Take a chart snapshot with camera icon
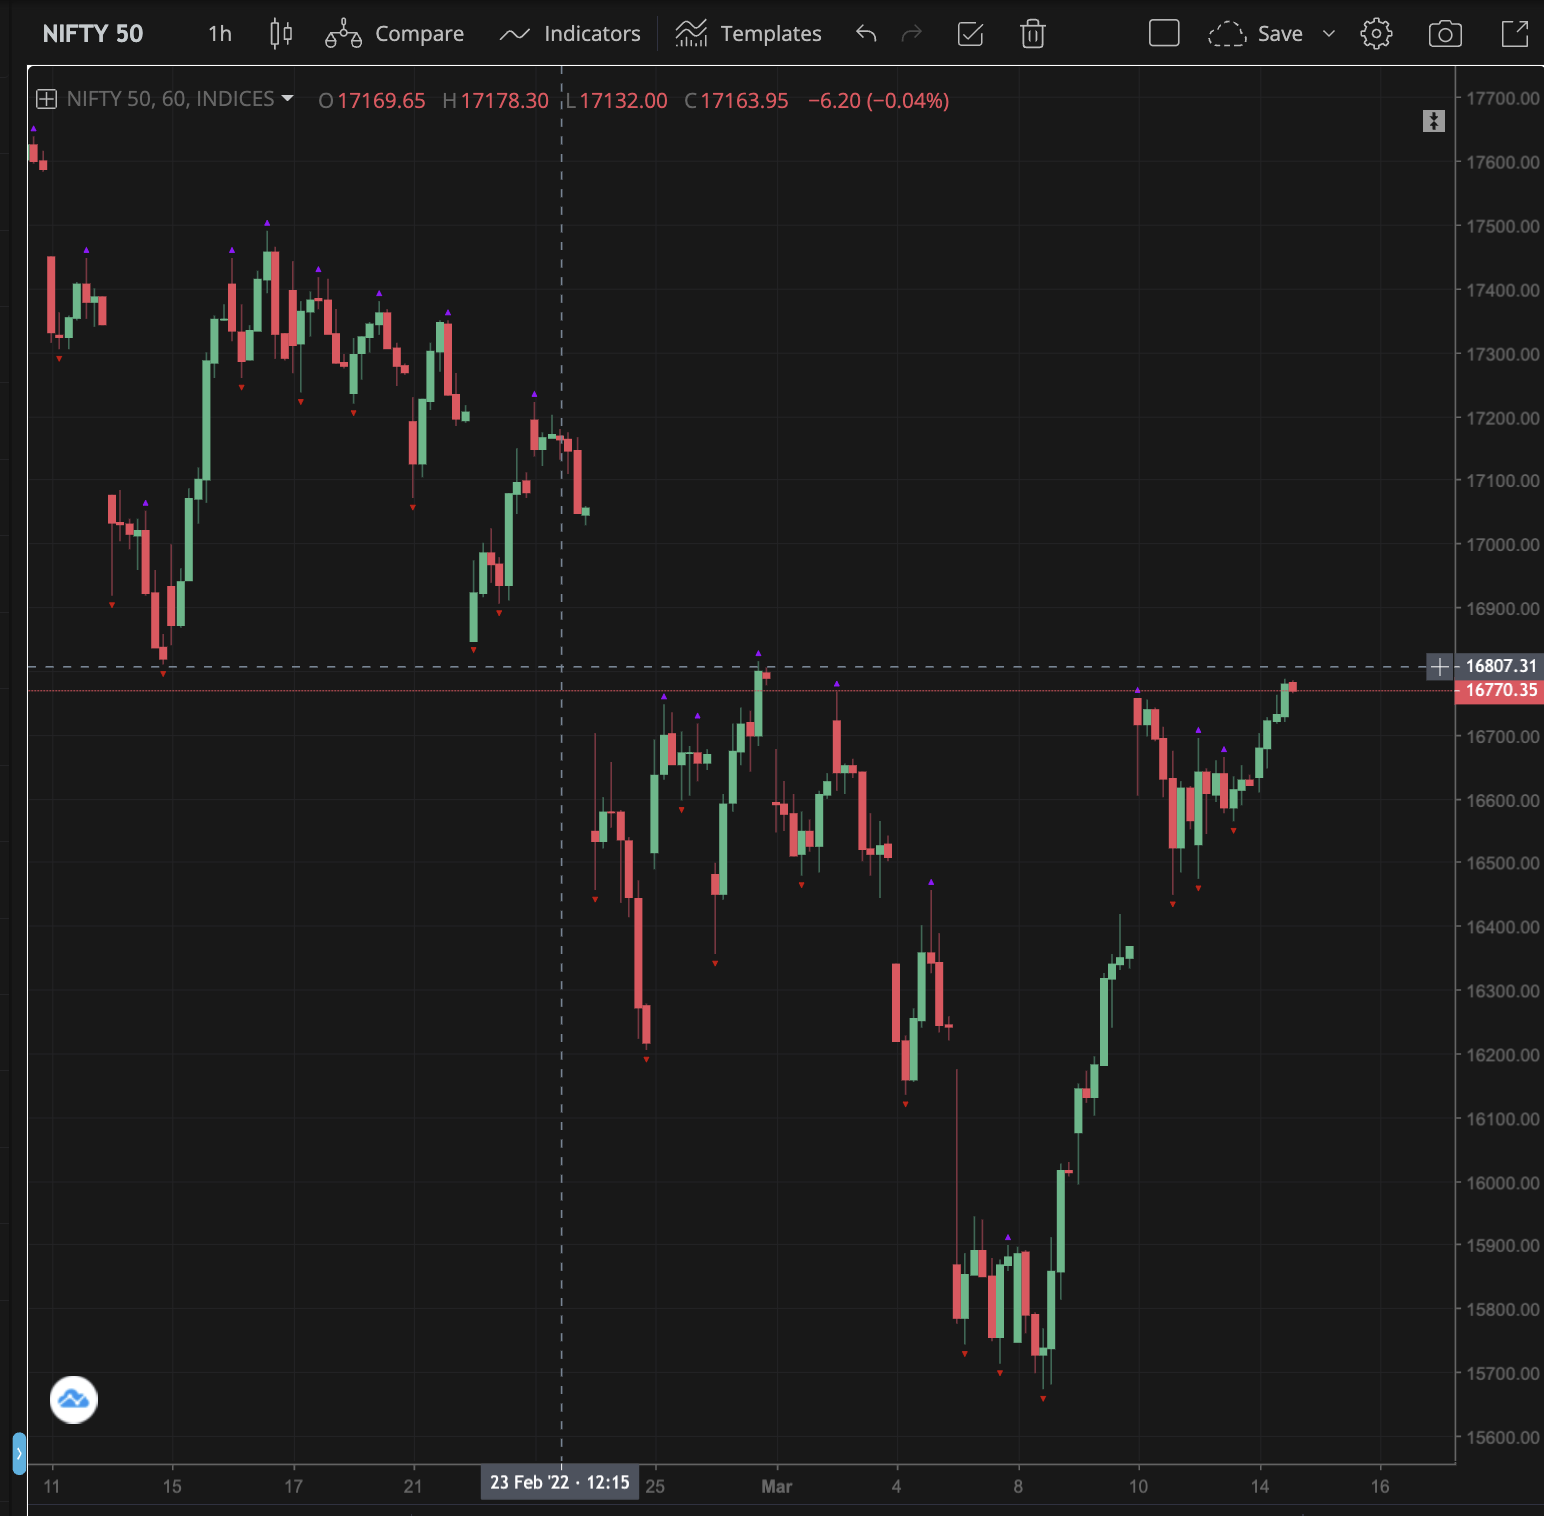The image size is (1544, 1516). coord(1445,34)
